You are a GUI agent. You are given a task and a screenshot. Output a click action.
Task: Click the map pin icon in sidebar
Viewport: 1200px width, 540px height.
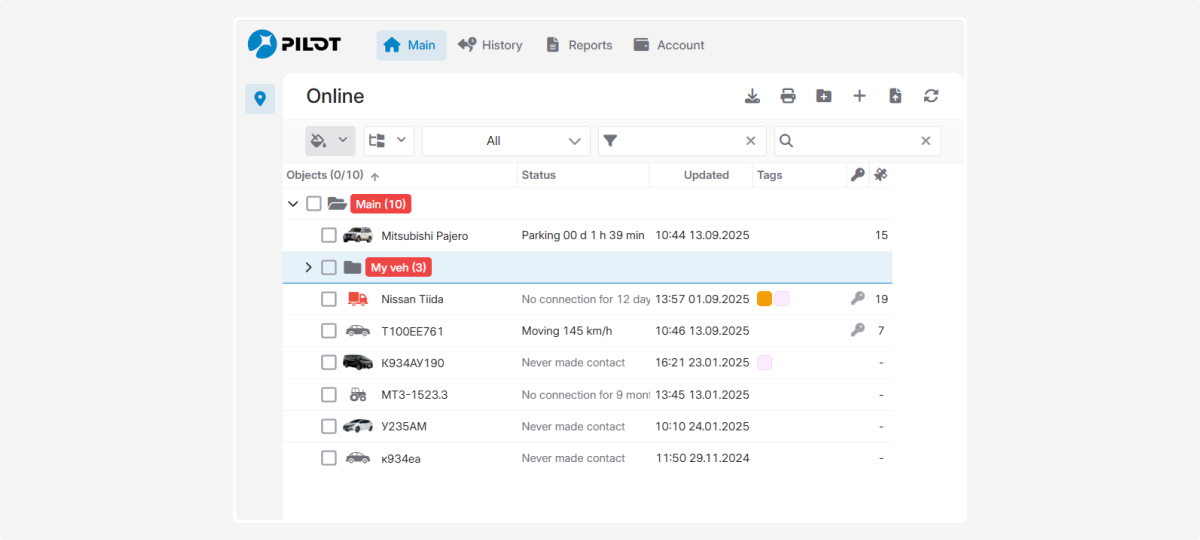tap(260, 99)
